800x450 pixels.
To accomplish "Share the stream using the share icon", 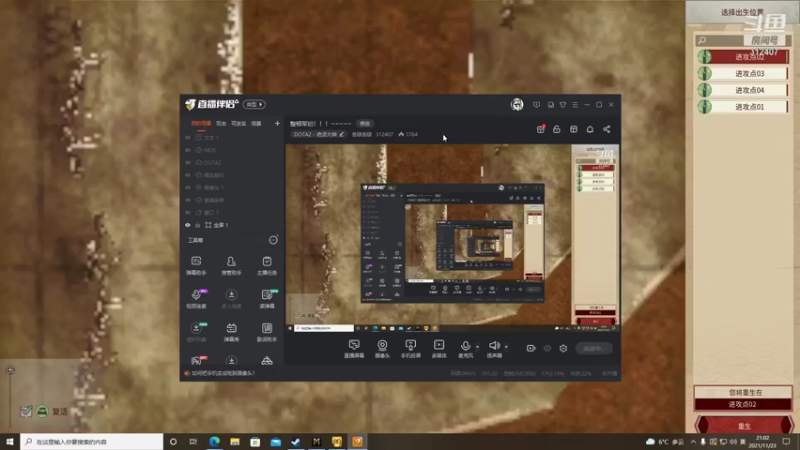I will 607,129.
